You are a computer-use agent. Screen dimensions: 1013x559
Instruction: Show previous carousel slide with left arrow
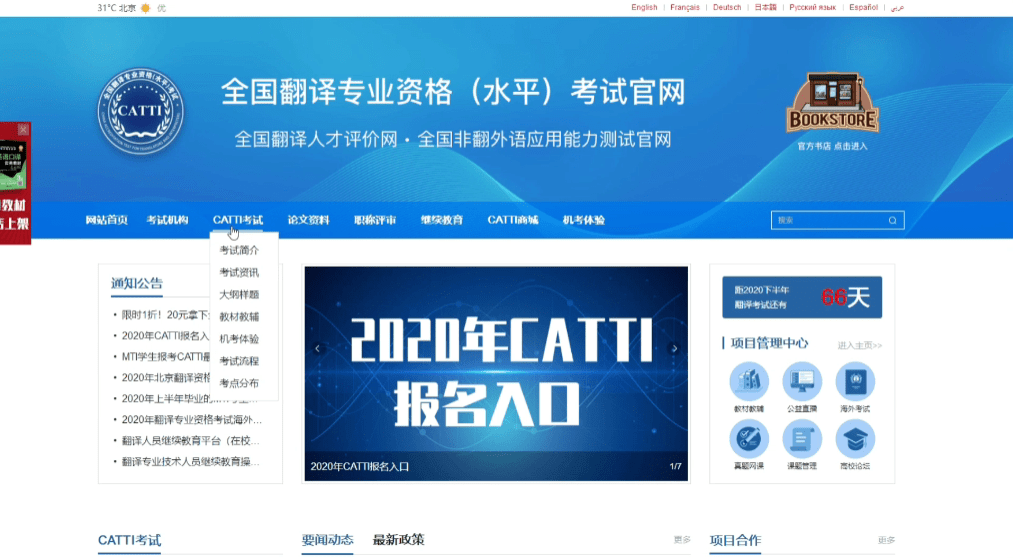[x=317, y=348]
